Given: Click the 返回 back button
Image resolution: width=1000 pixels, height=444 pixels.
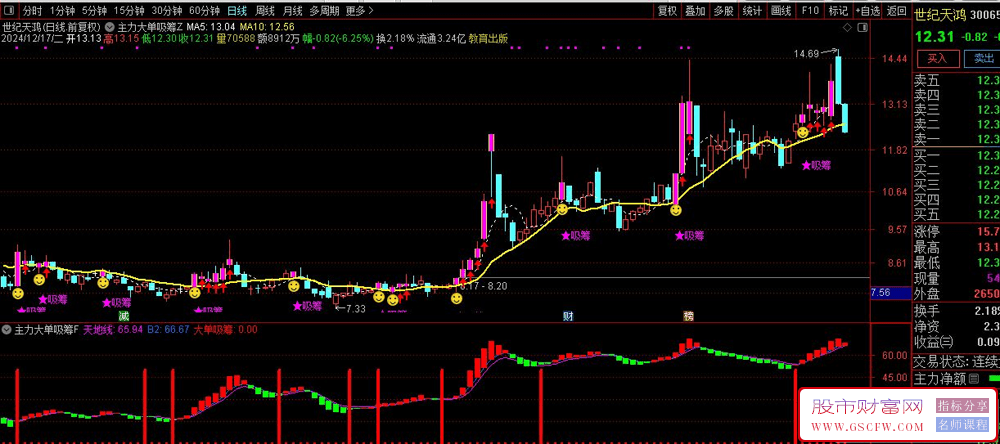Looking at the screenshot, I should (x=896, y=11).
